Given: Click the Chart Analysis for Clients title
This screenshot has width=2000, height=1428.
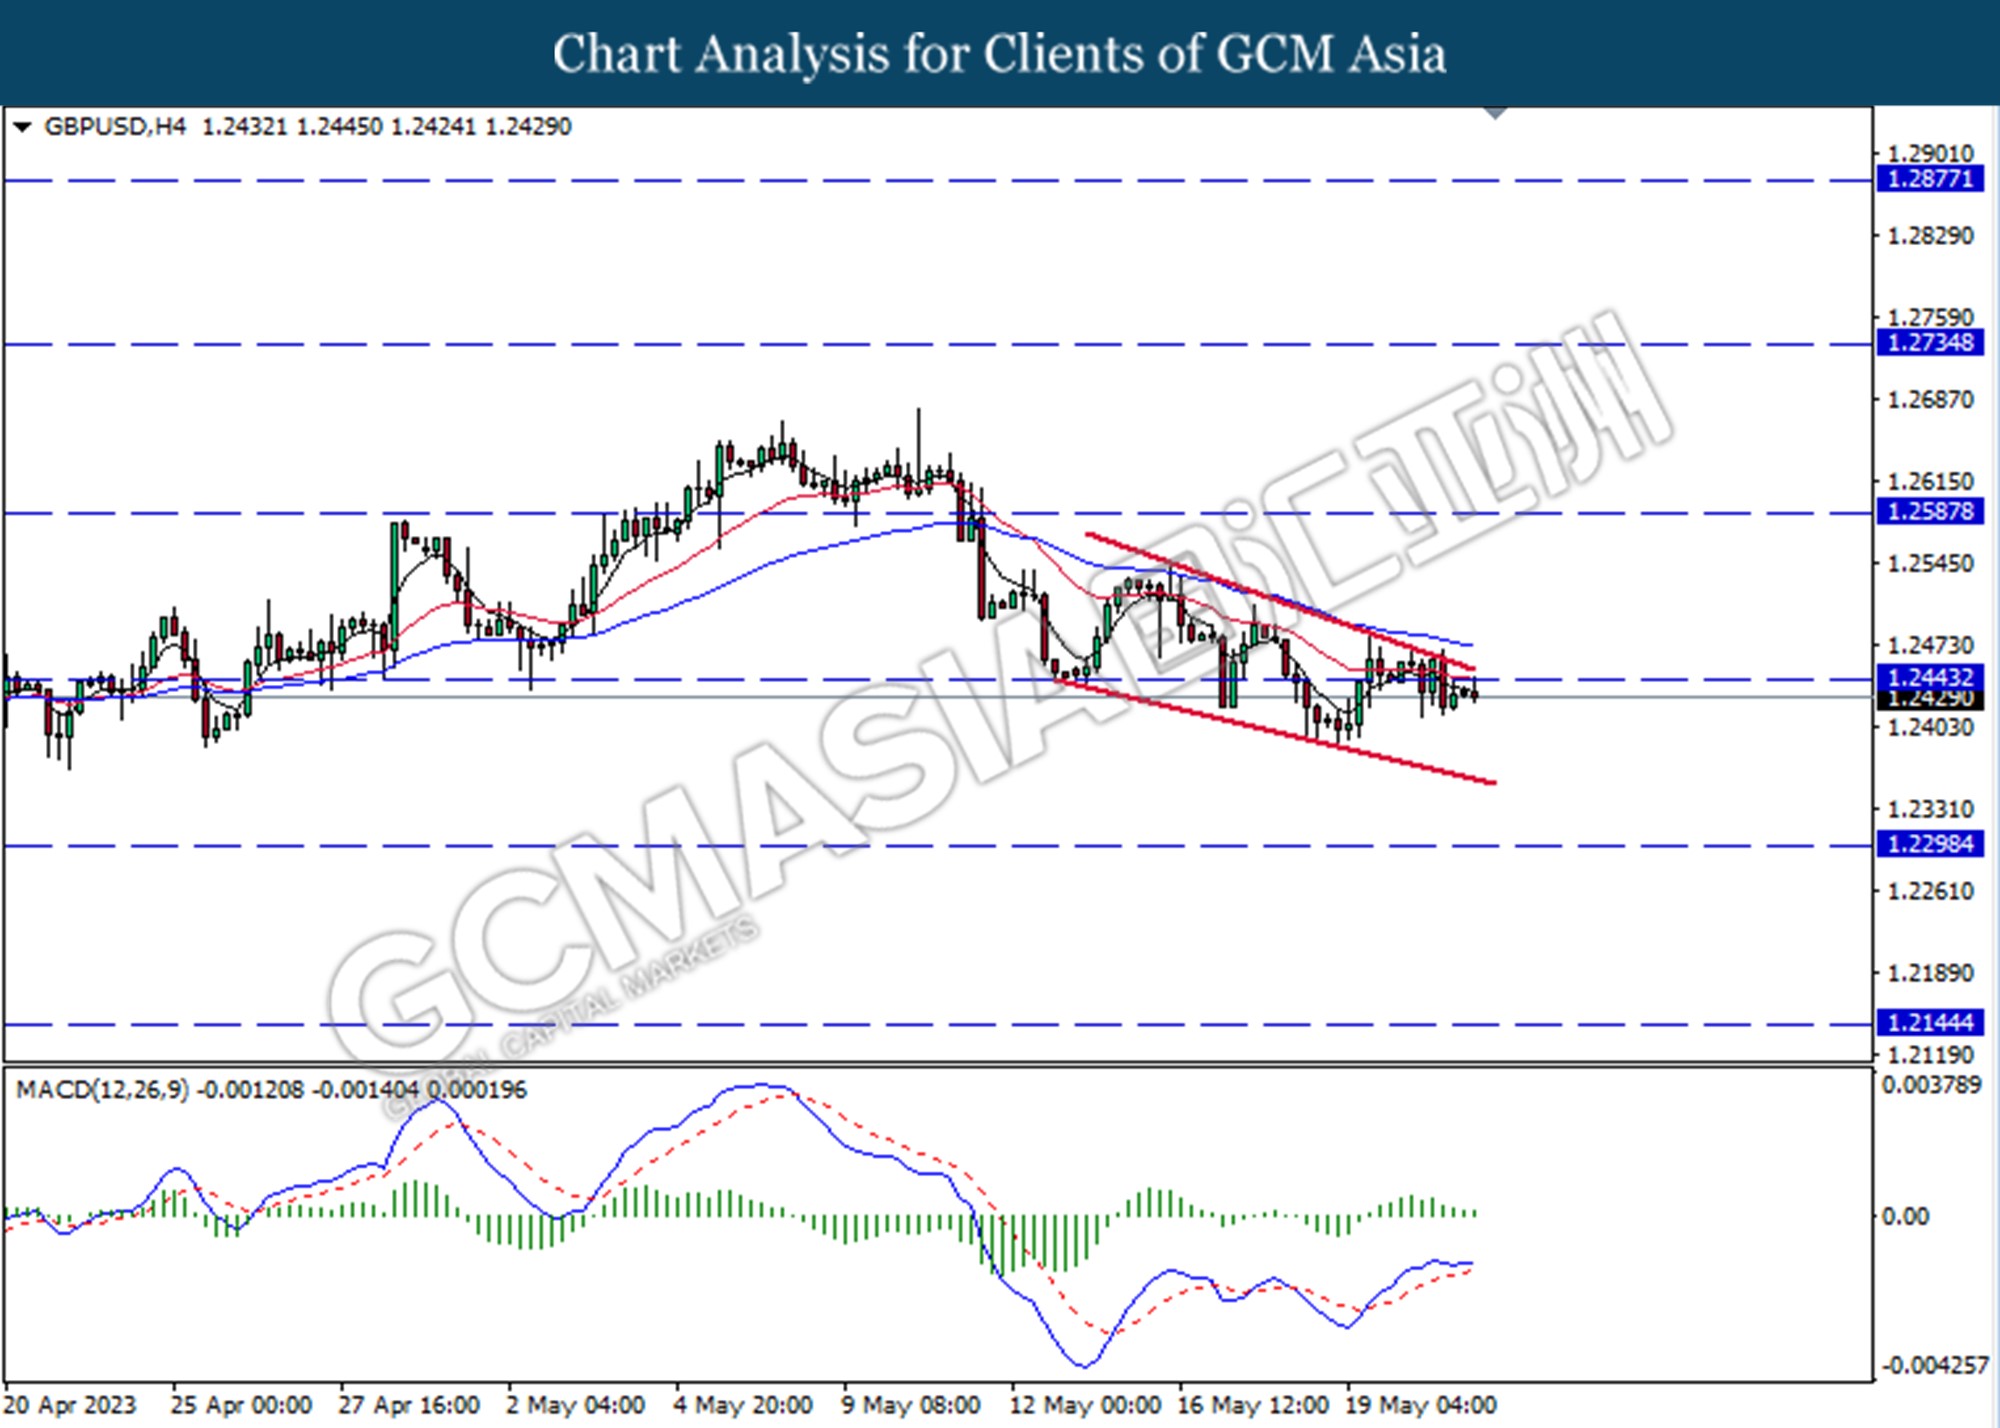Looking at the screenshot, I should tap(1000, 53).
